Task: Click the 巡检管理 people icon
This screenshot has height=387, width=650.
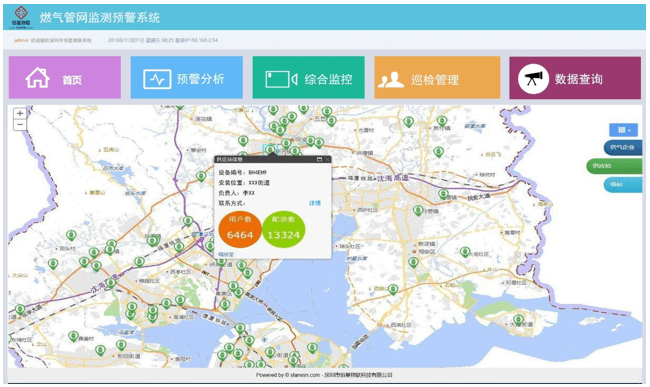Action: tap(390, 79)
